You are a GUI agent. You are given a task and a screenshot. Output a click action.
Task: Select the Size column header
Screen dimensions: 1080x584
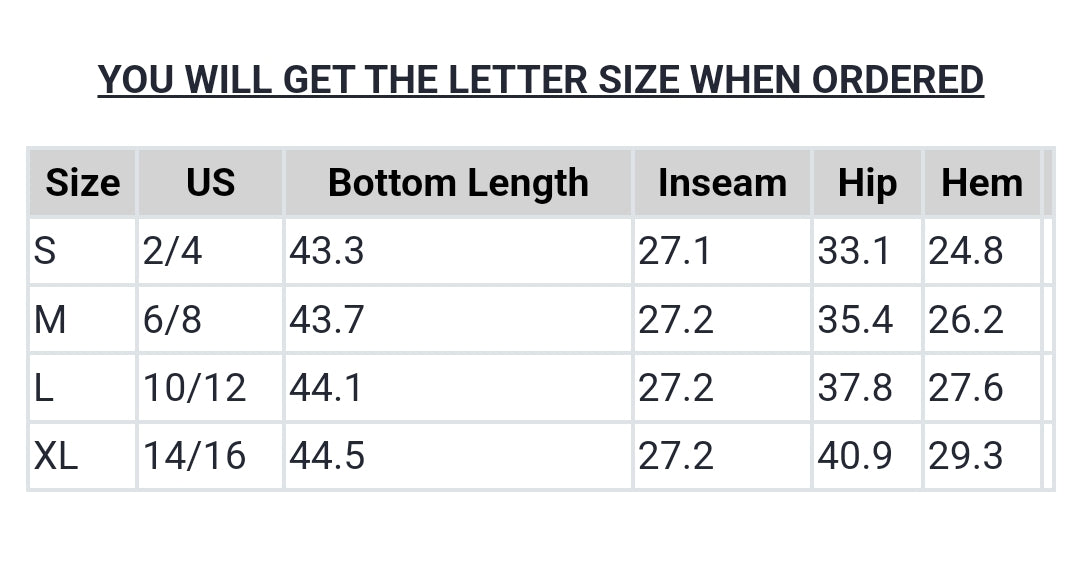coord(82,183)
